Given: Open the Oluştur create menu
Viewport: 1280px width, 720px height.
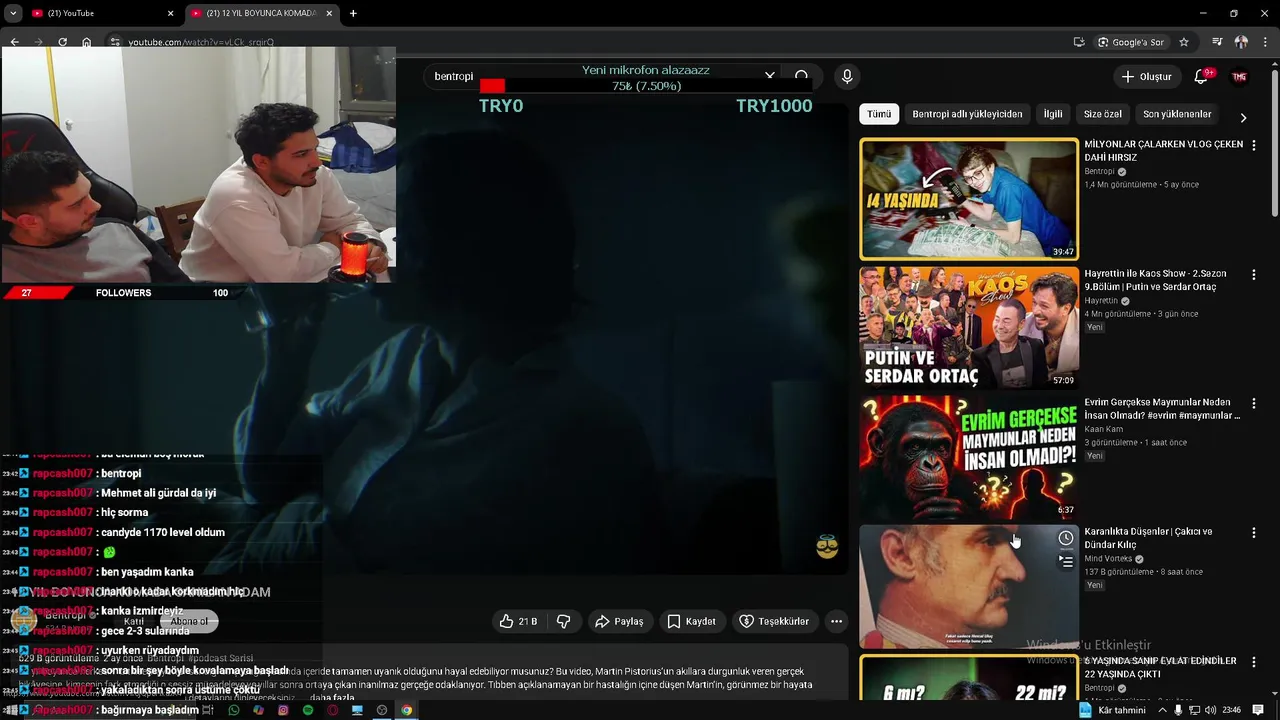Looking at the screenshot, I should 1146,76.
